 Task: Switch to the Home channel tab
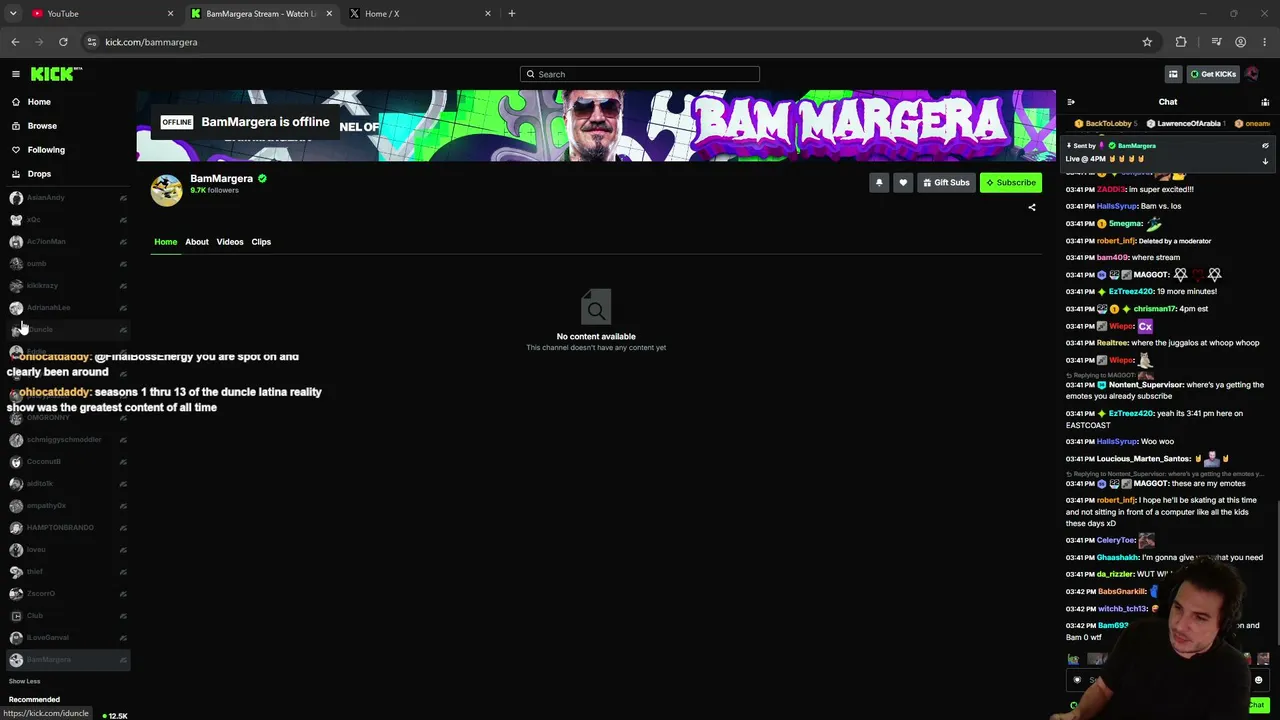(x=165, y=242)
